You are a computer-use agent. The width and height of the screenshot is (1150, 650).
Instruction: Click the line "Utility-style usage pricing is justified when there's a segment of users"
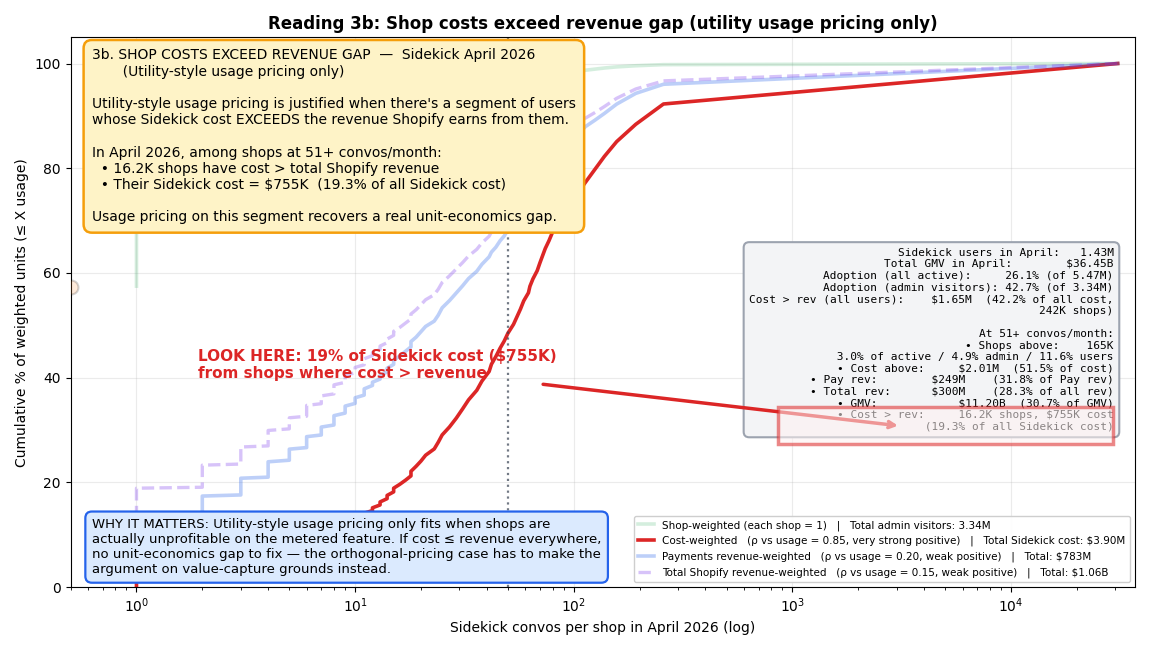tap(334, 103)
